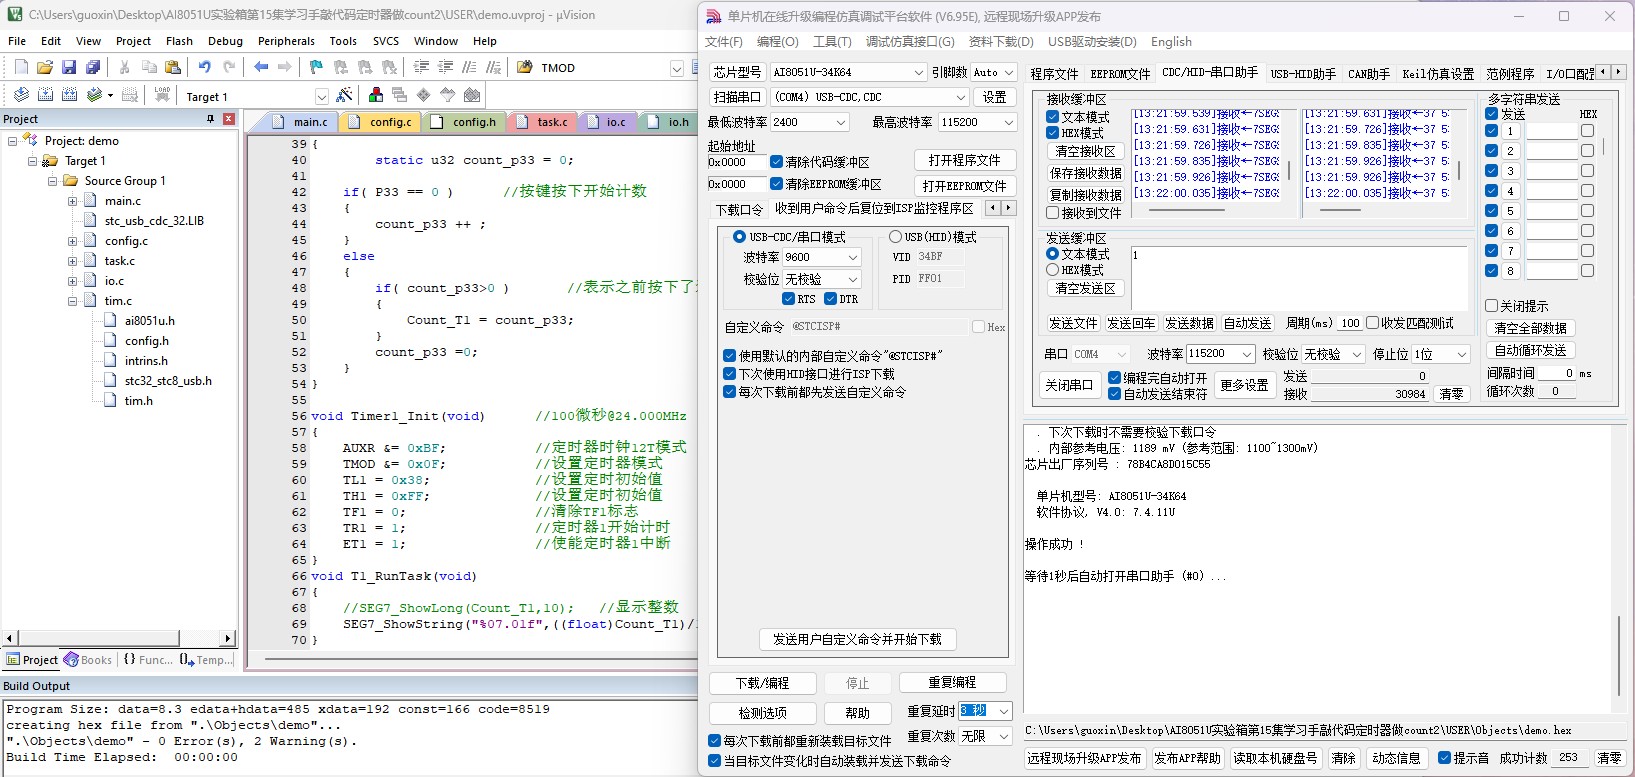
Task: Click the Build target icon in build toolbar
Action: [45, 95]
